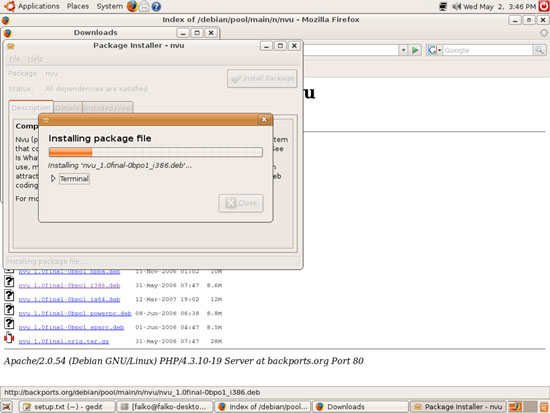Open the trash icon in bottom panel
The width and height of the screenshot is (550, 413).
544,407
